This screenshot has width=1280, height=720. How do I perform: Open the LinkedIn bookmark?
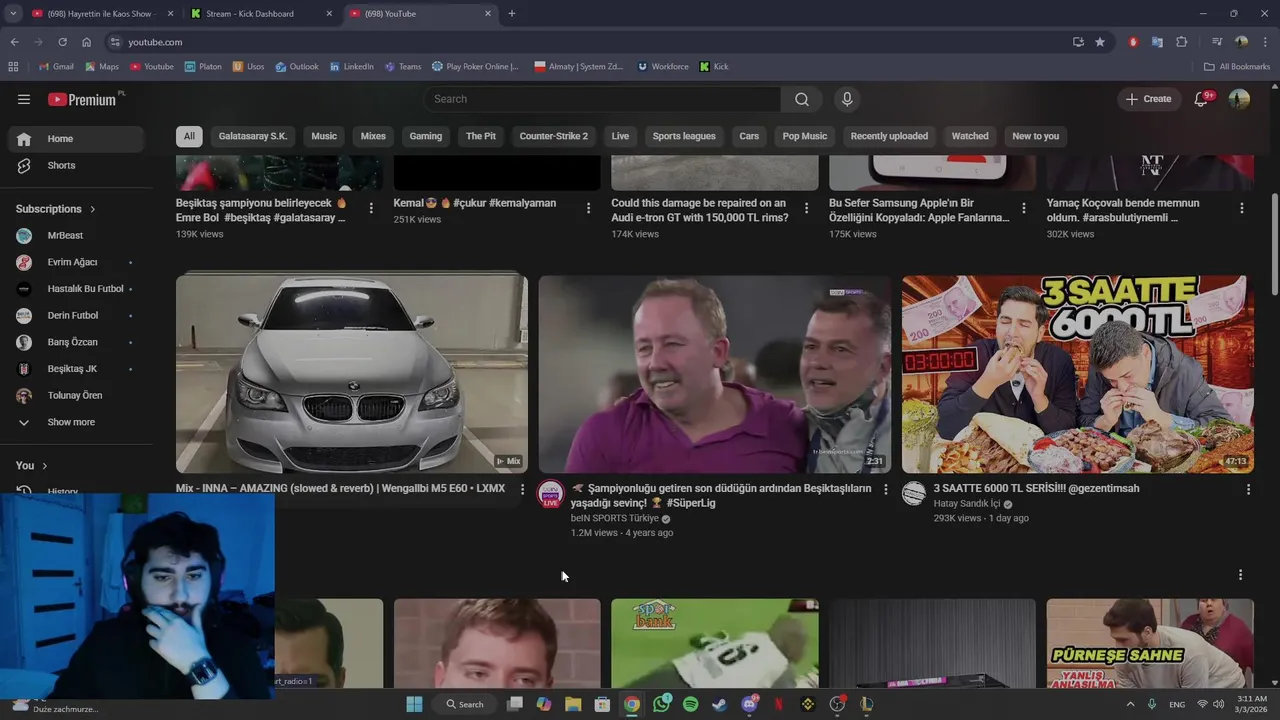click(x=351, y=67)
